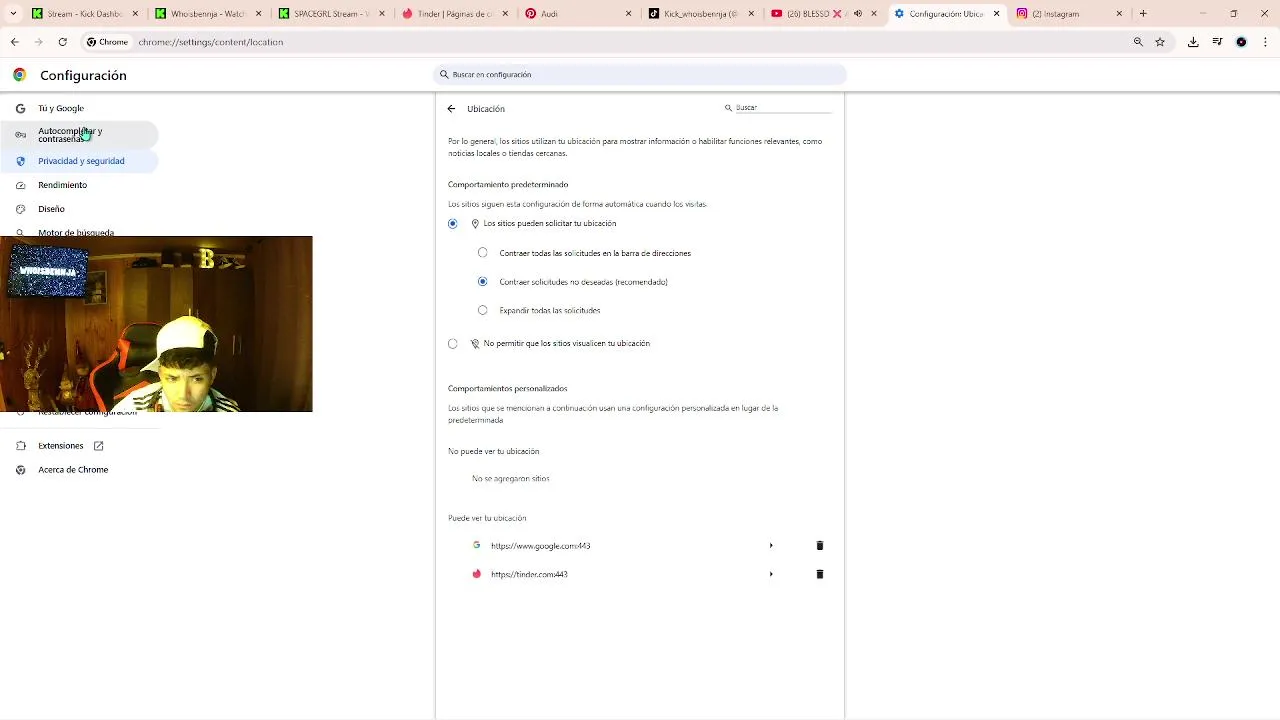Screen dimensions: 1280x720
Task: Open 'Extensiones' link in sidebar
Action: tap(60, 446)
